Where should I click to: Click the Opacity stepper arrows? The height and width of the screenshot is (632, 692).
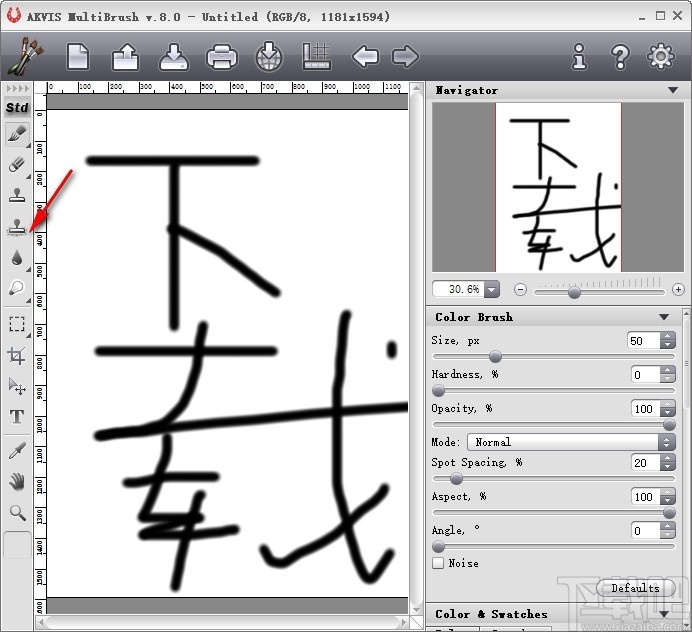[667, 409]
